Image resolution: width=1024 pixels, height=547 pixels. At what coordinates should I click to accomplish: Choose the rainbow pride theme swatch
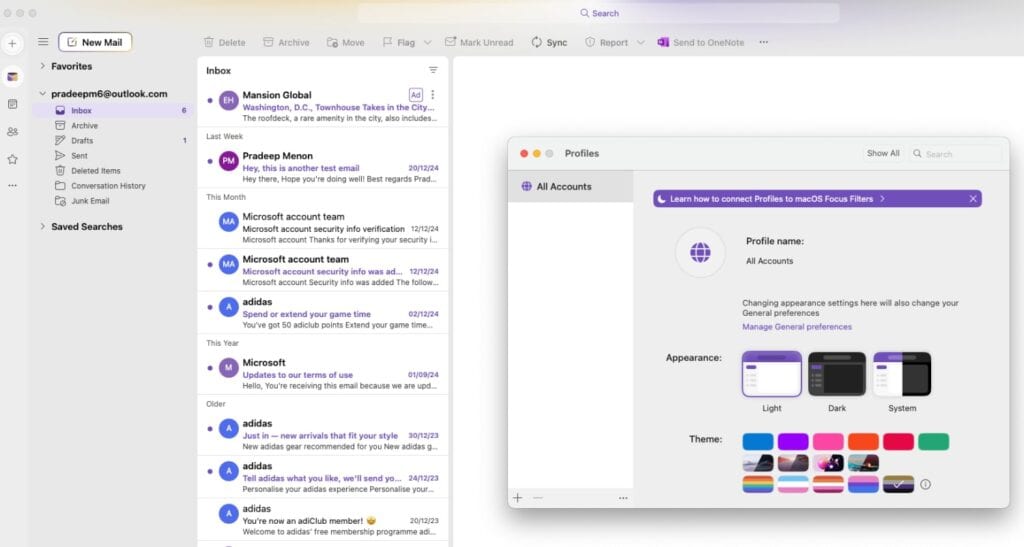[758, 484]
